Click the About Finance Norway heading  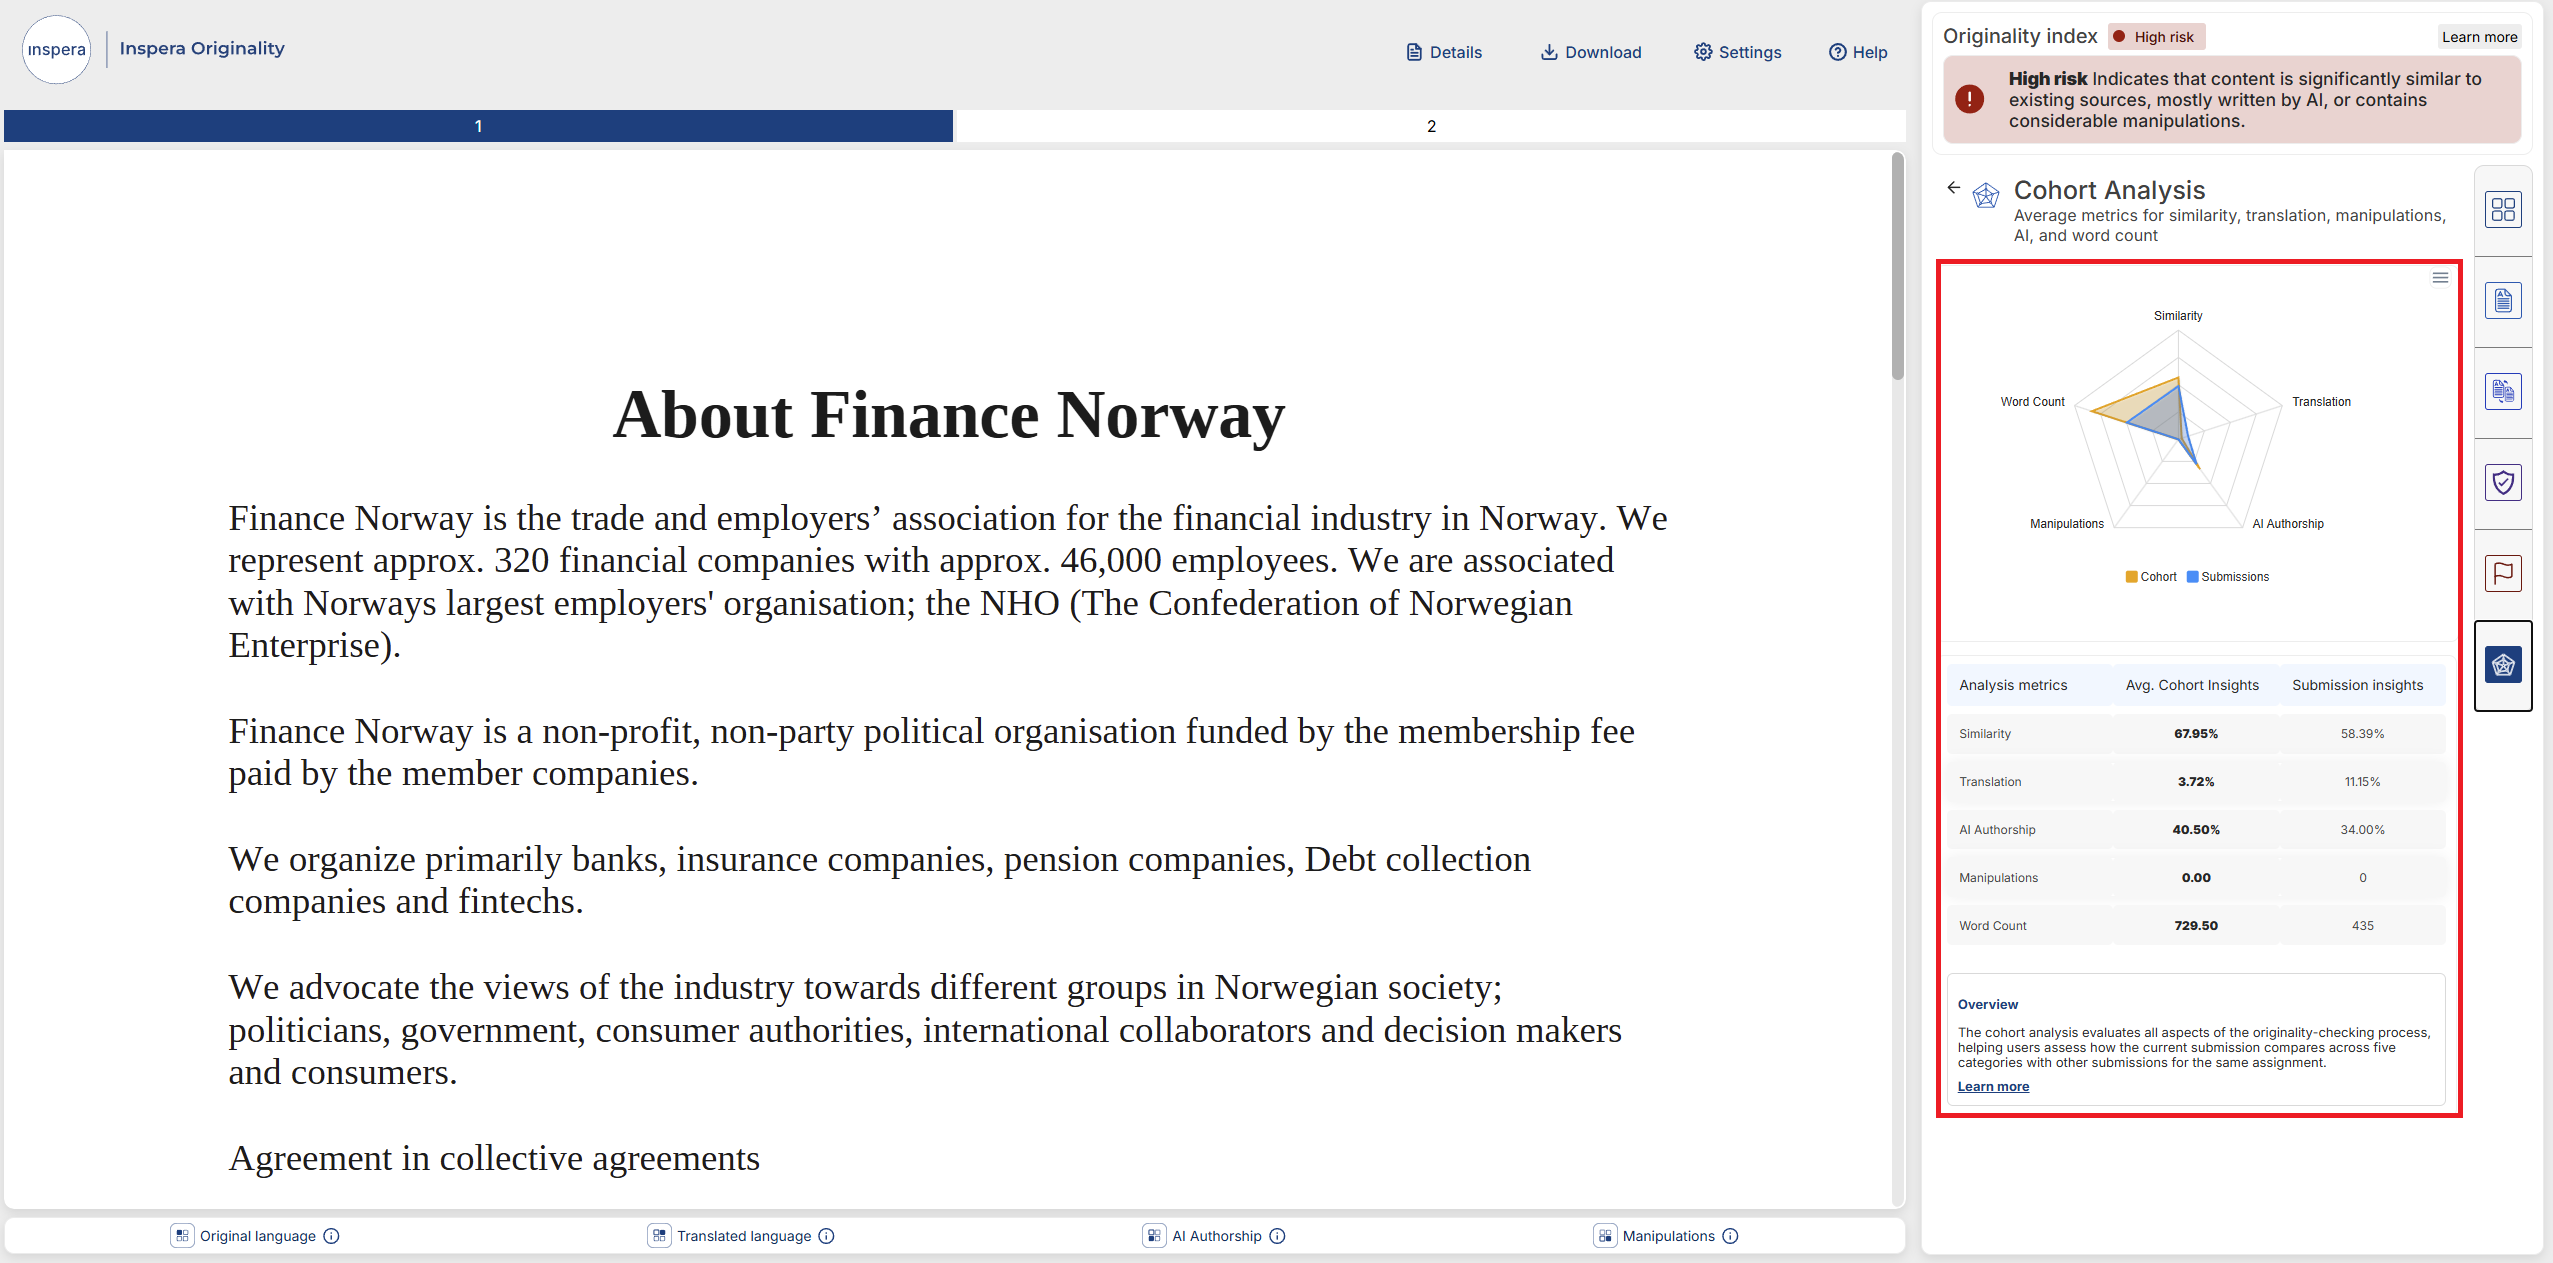click(x=948, y=415)
